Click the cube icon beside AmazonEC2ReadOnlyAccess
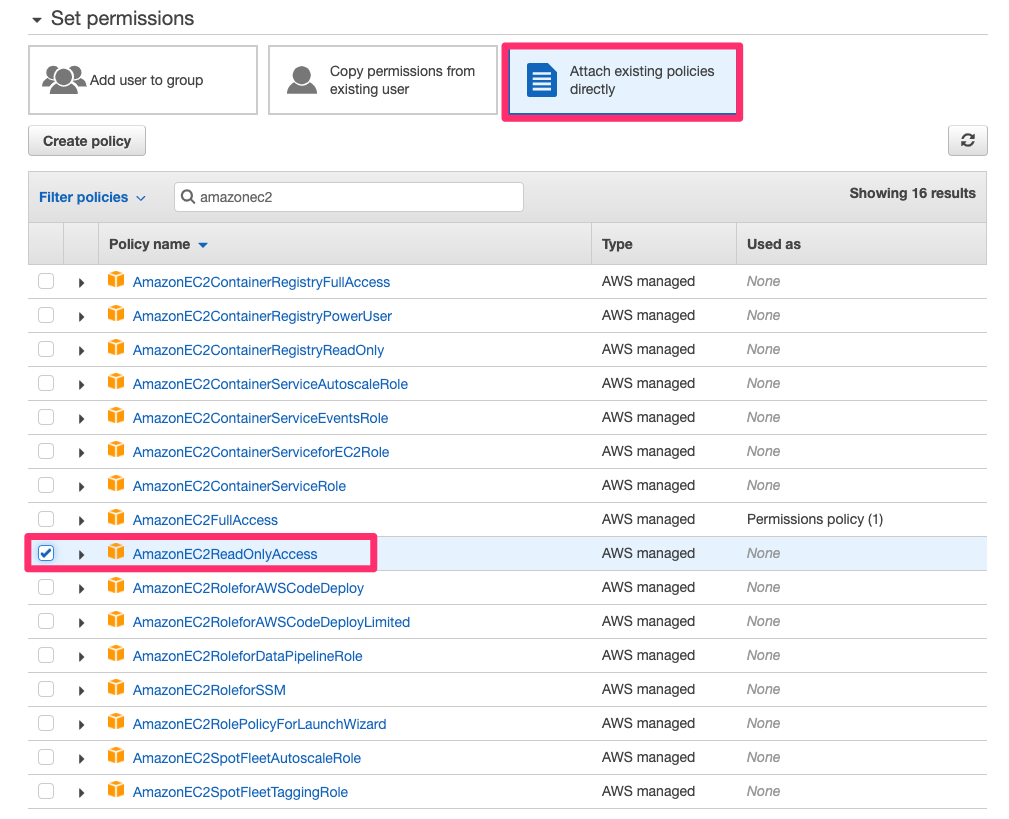 [x=117, y=552]
